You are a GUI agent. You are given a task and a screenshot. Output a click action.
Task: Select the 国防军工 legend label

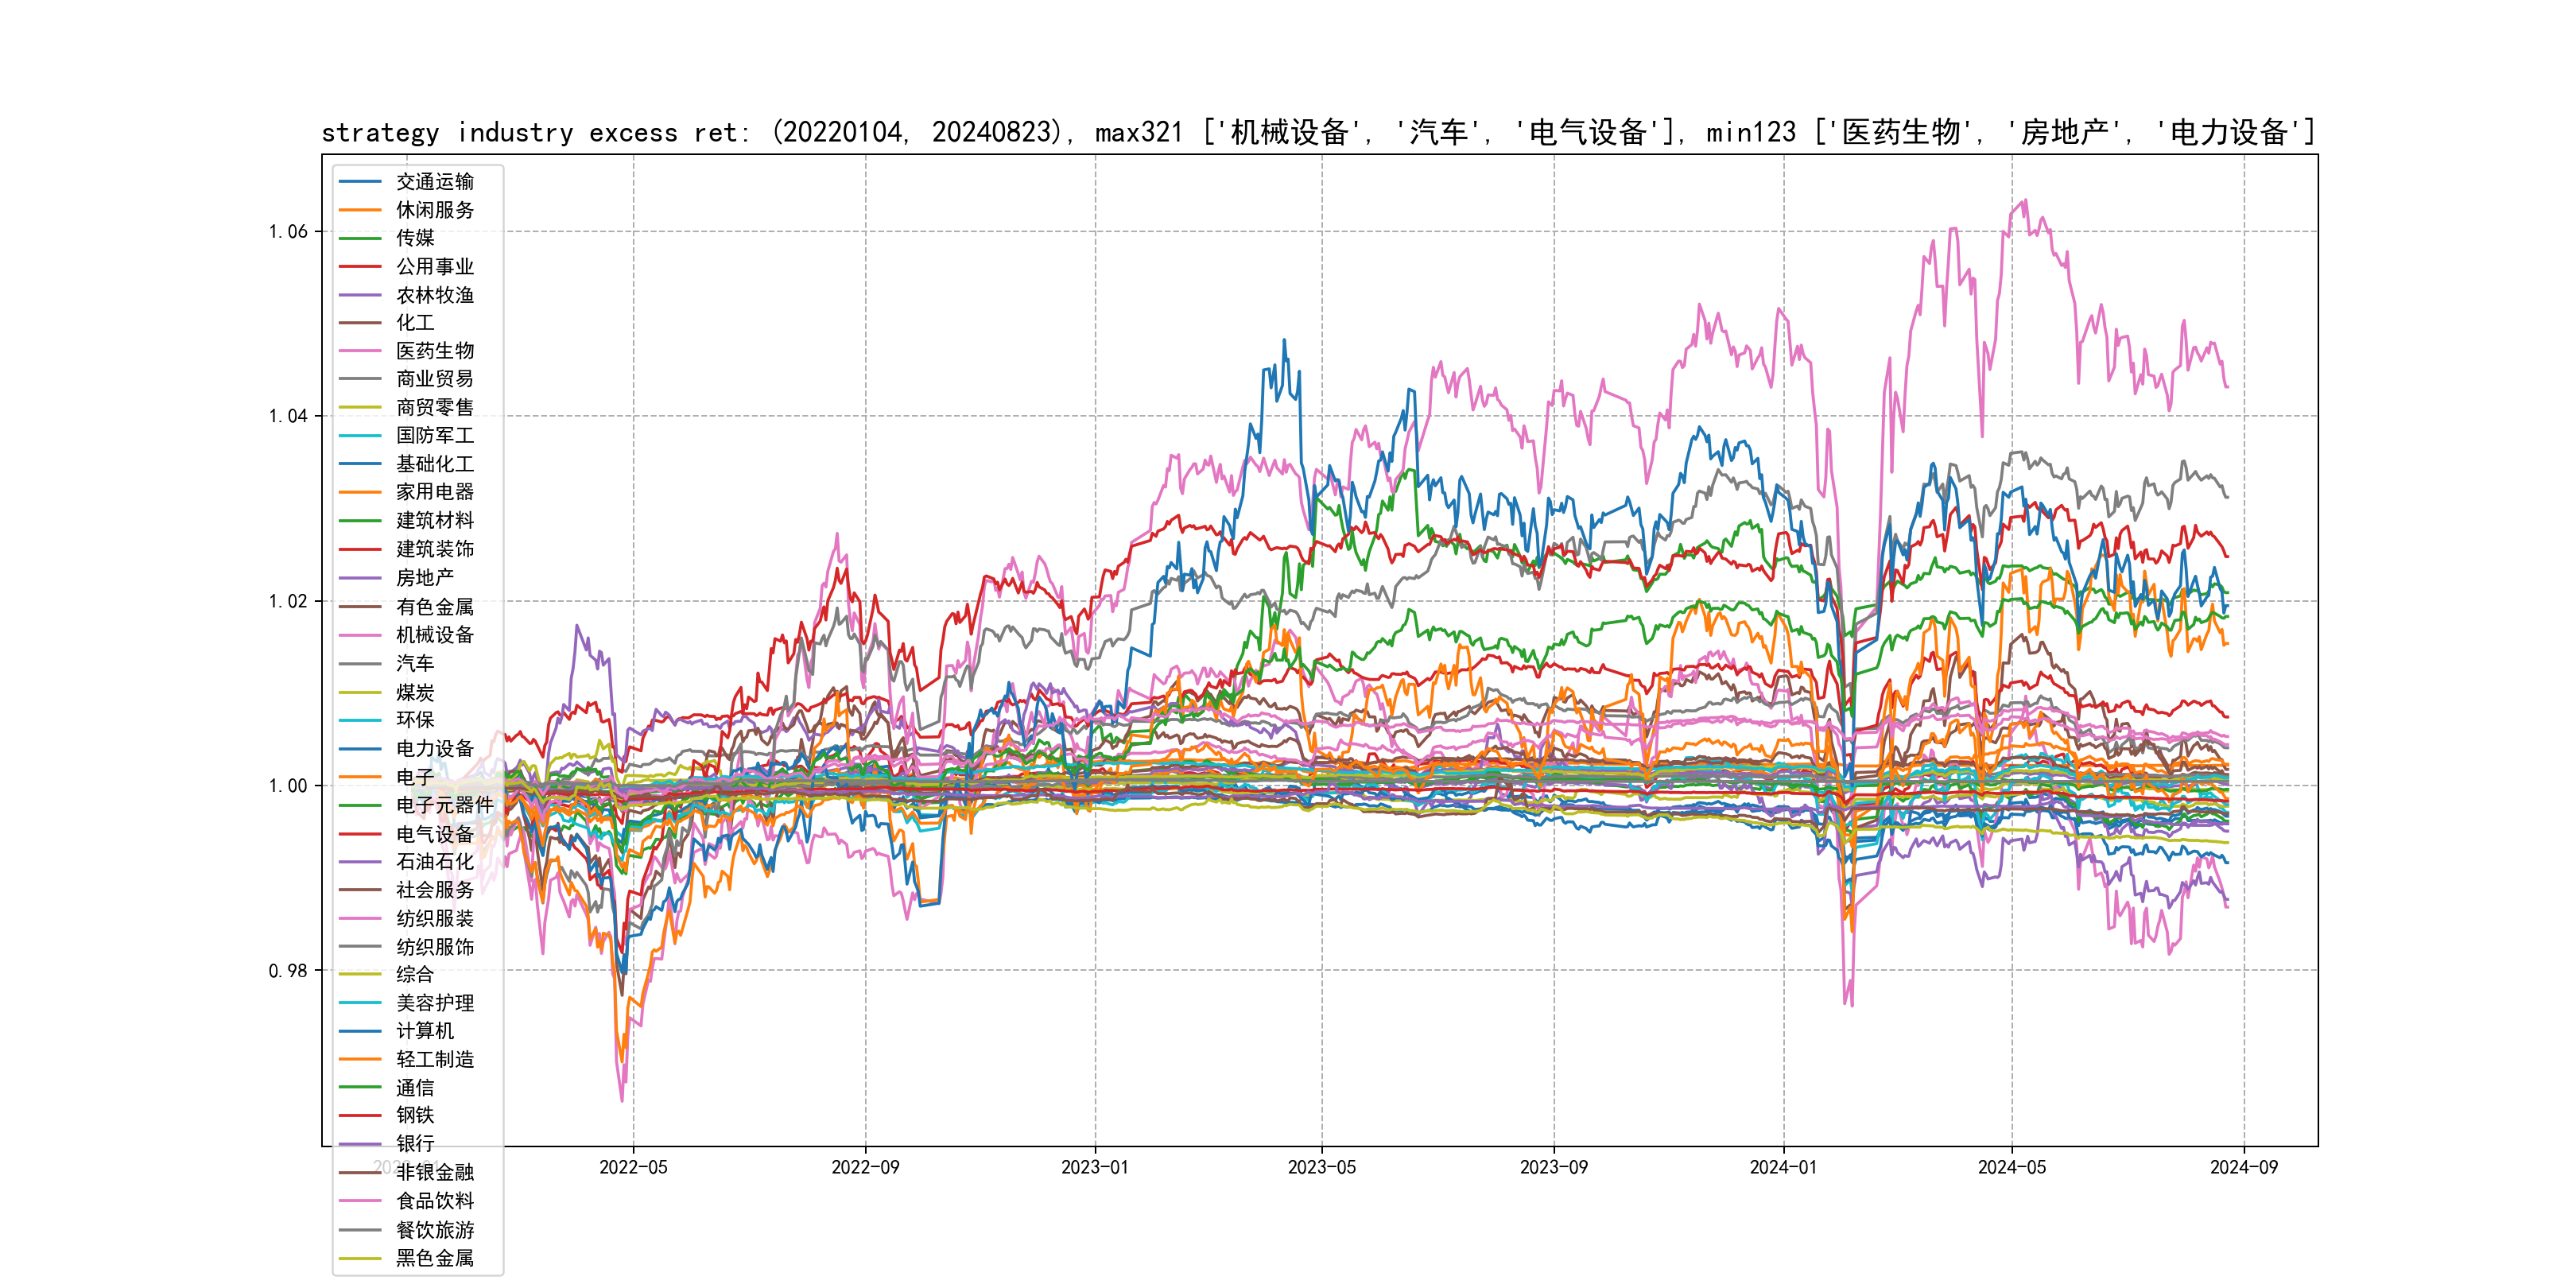434,436
